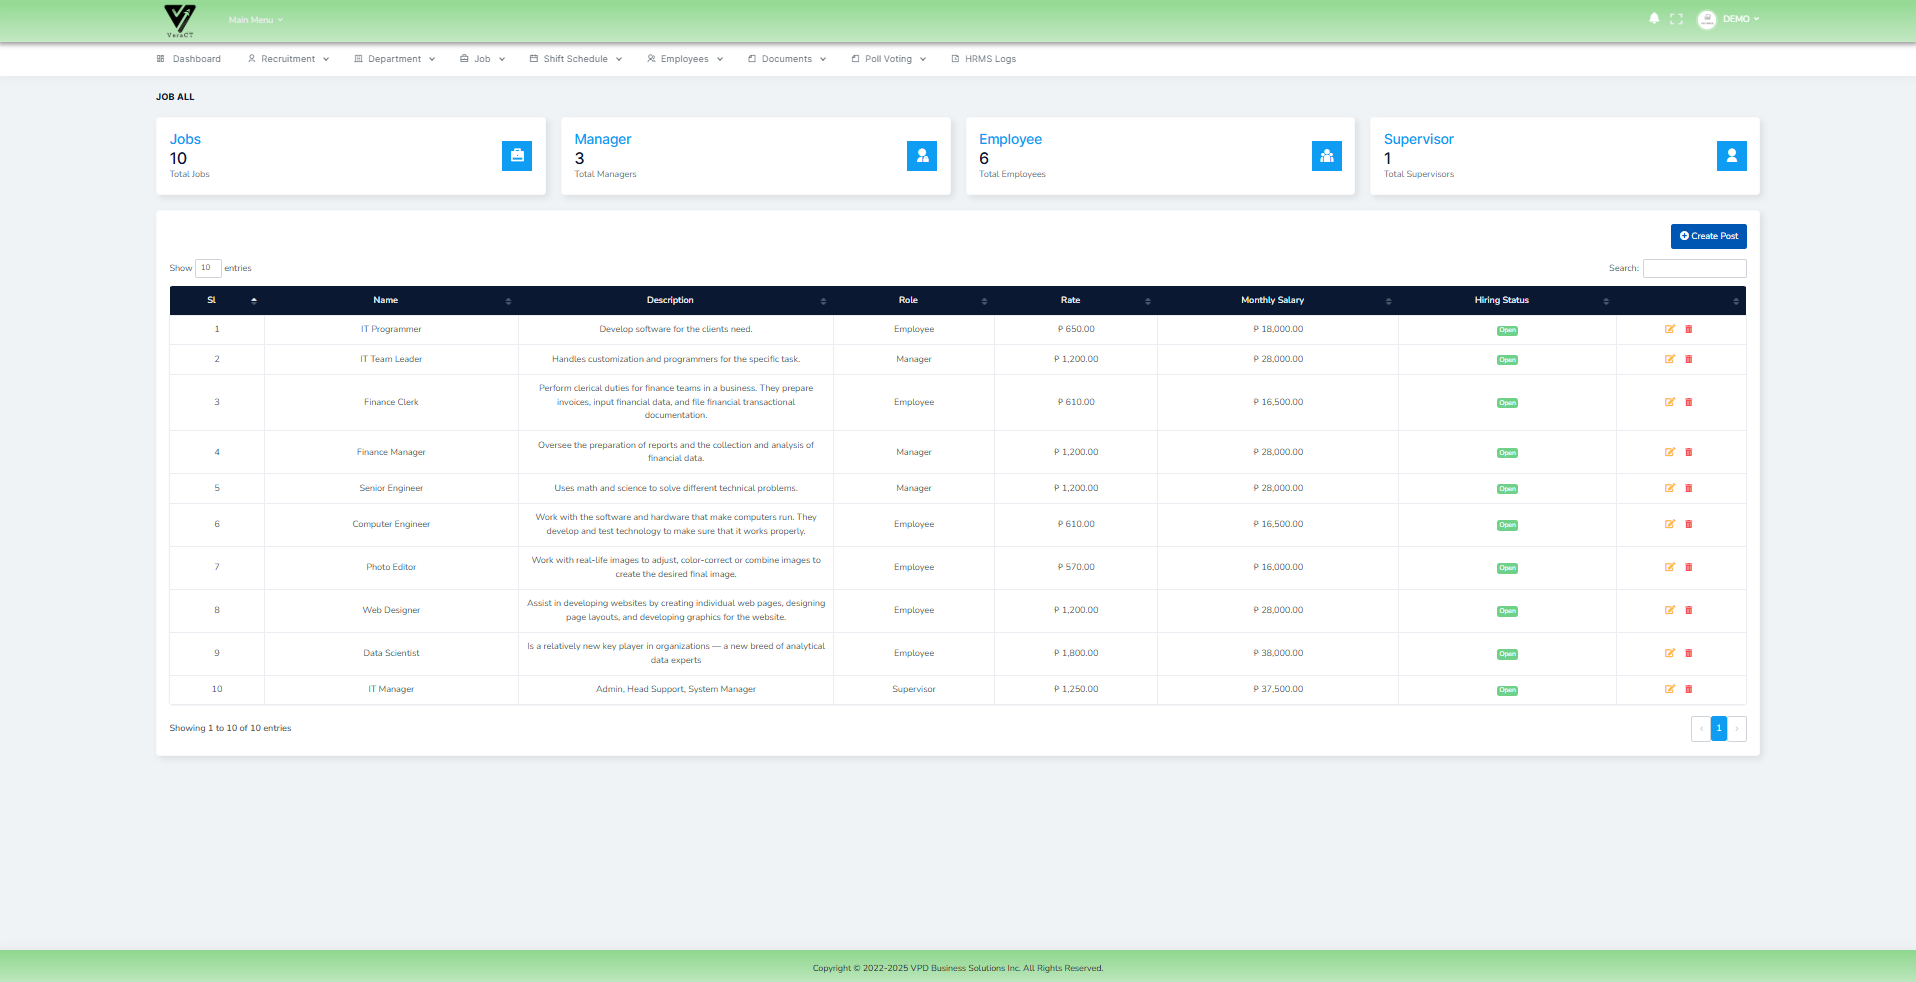Open the Finance Manager job link
Screen dimensions: 1916x982
391,452
